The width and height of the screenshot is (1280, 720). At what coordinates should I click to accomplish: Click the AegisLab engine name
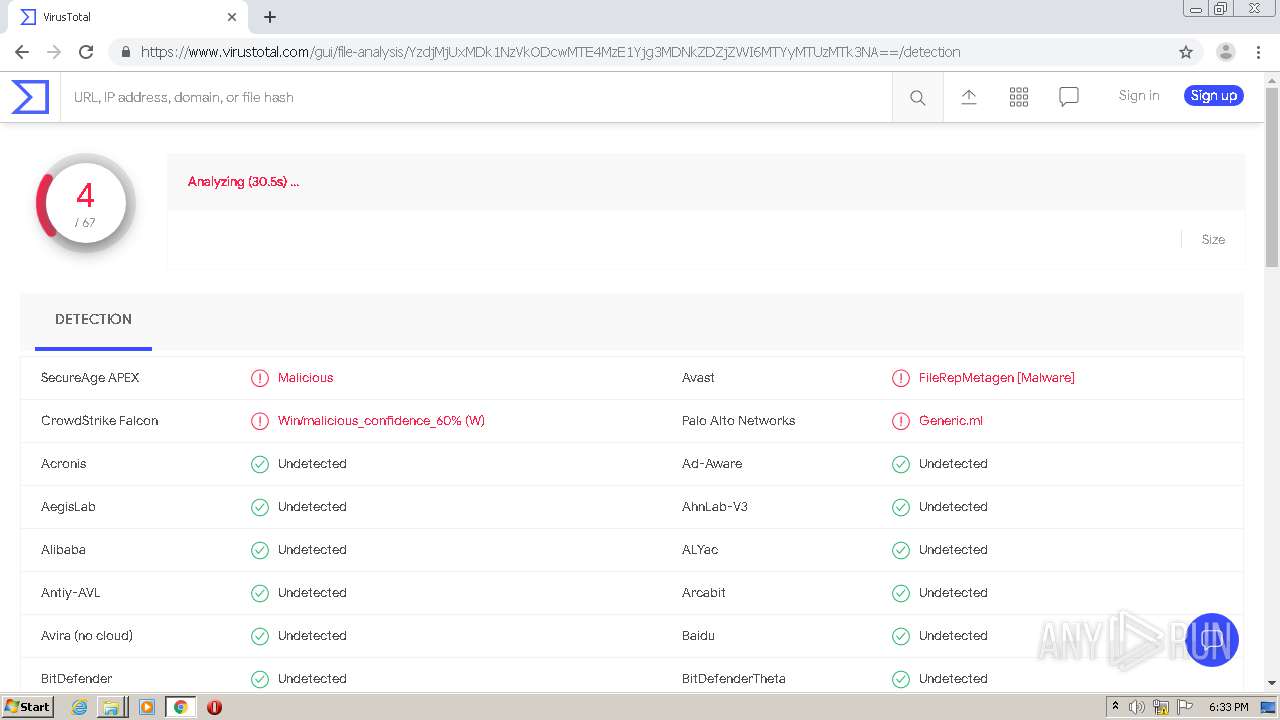point(68,507)
